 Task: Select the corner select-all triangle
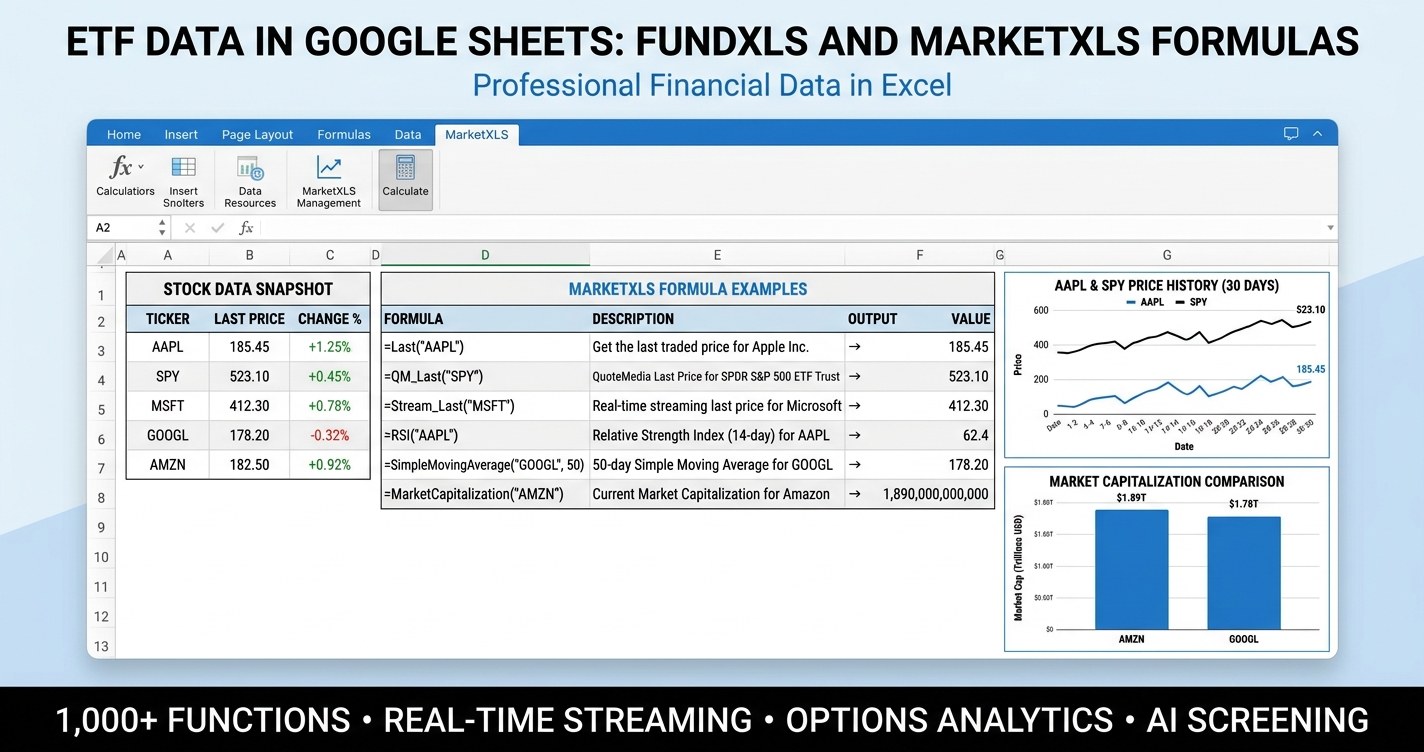102,256
